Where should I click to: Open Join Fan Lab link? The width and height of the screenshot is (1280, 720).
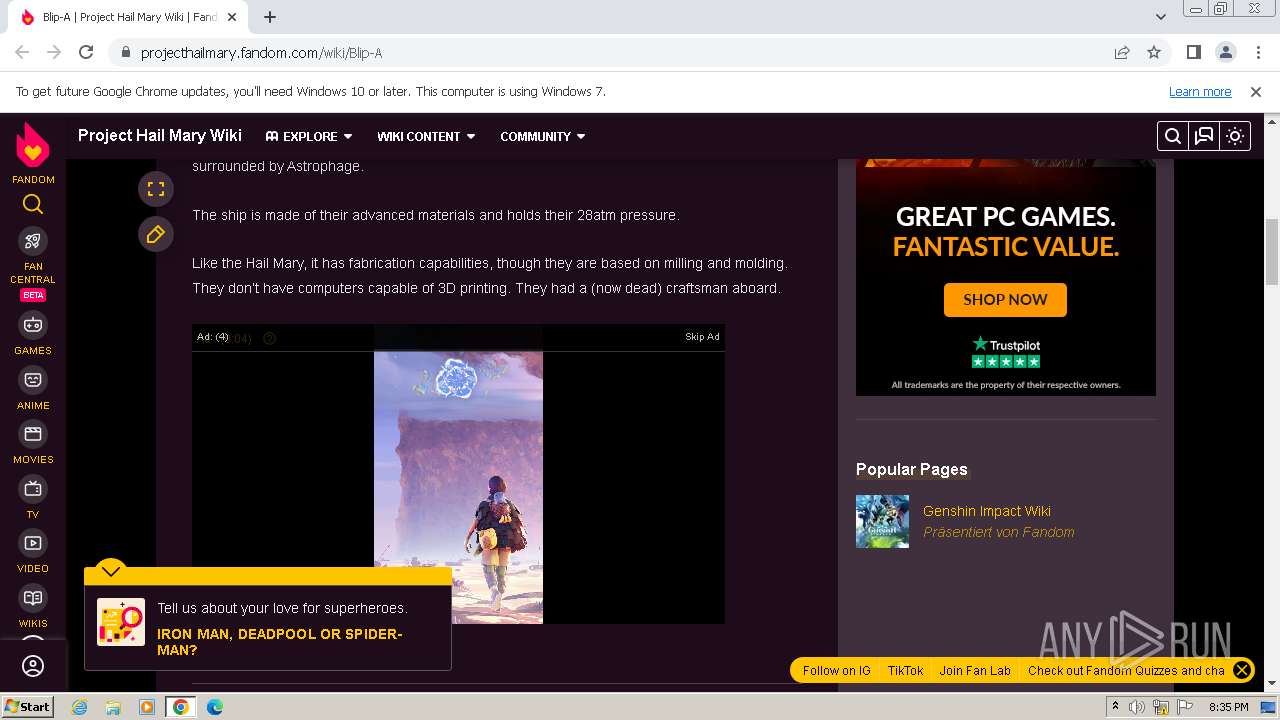click(x=975, y=671)
